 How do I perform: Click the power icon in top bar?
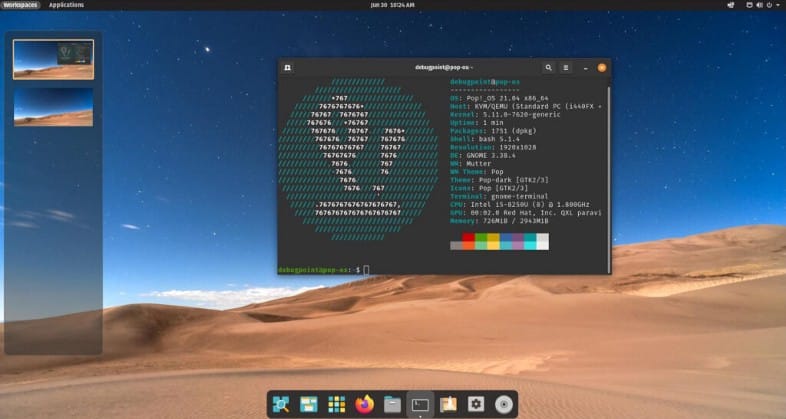[769, 5]
